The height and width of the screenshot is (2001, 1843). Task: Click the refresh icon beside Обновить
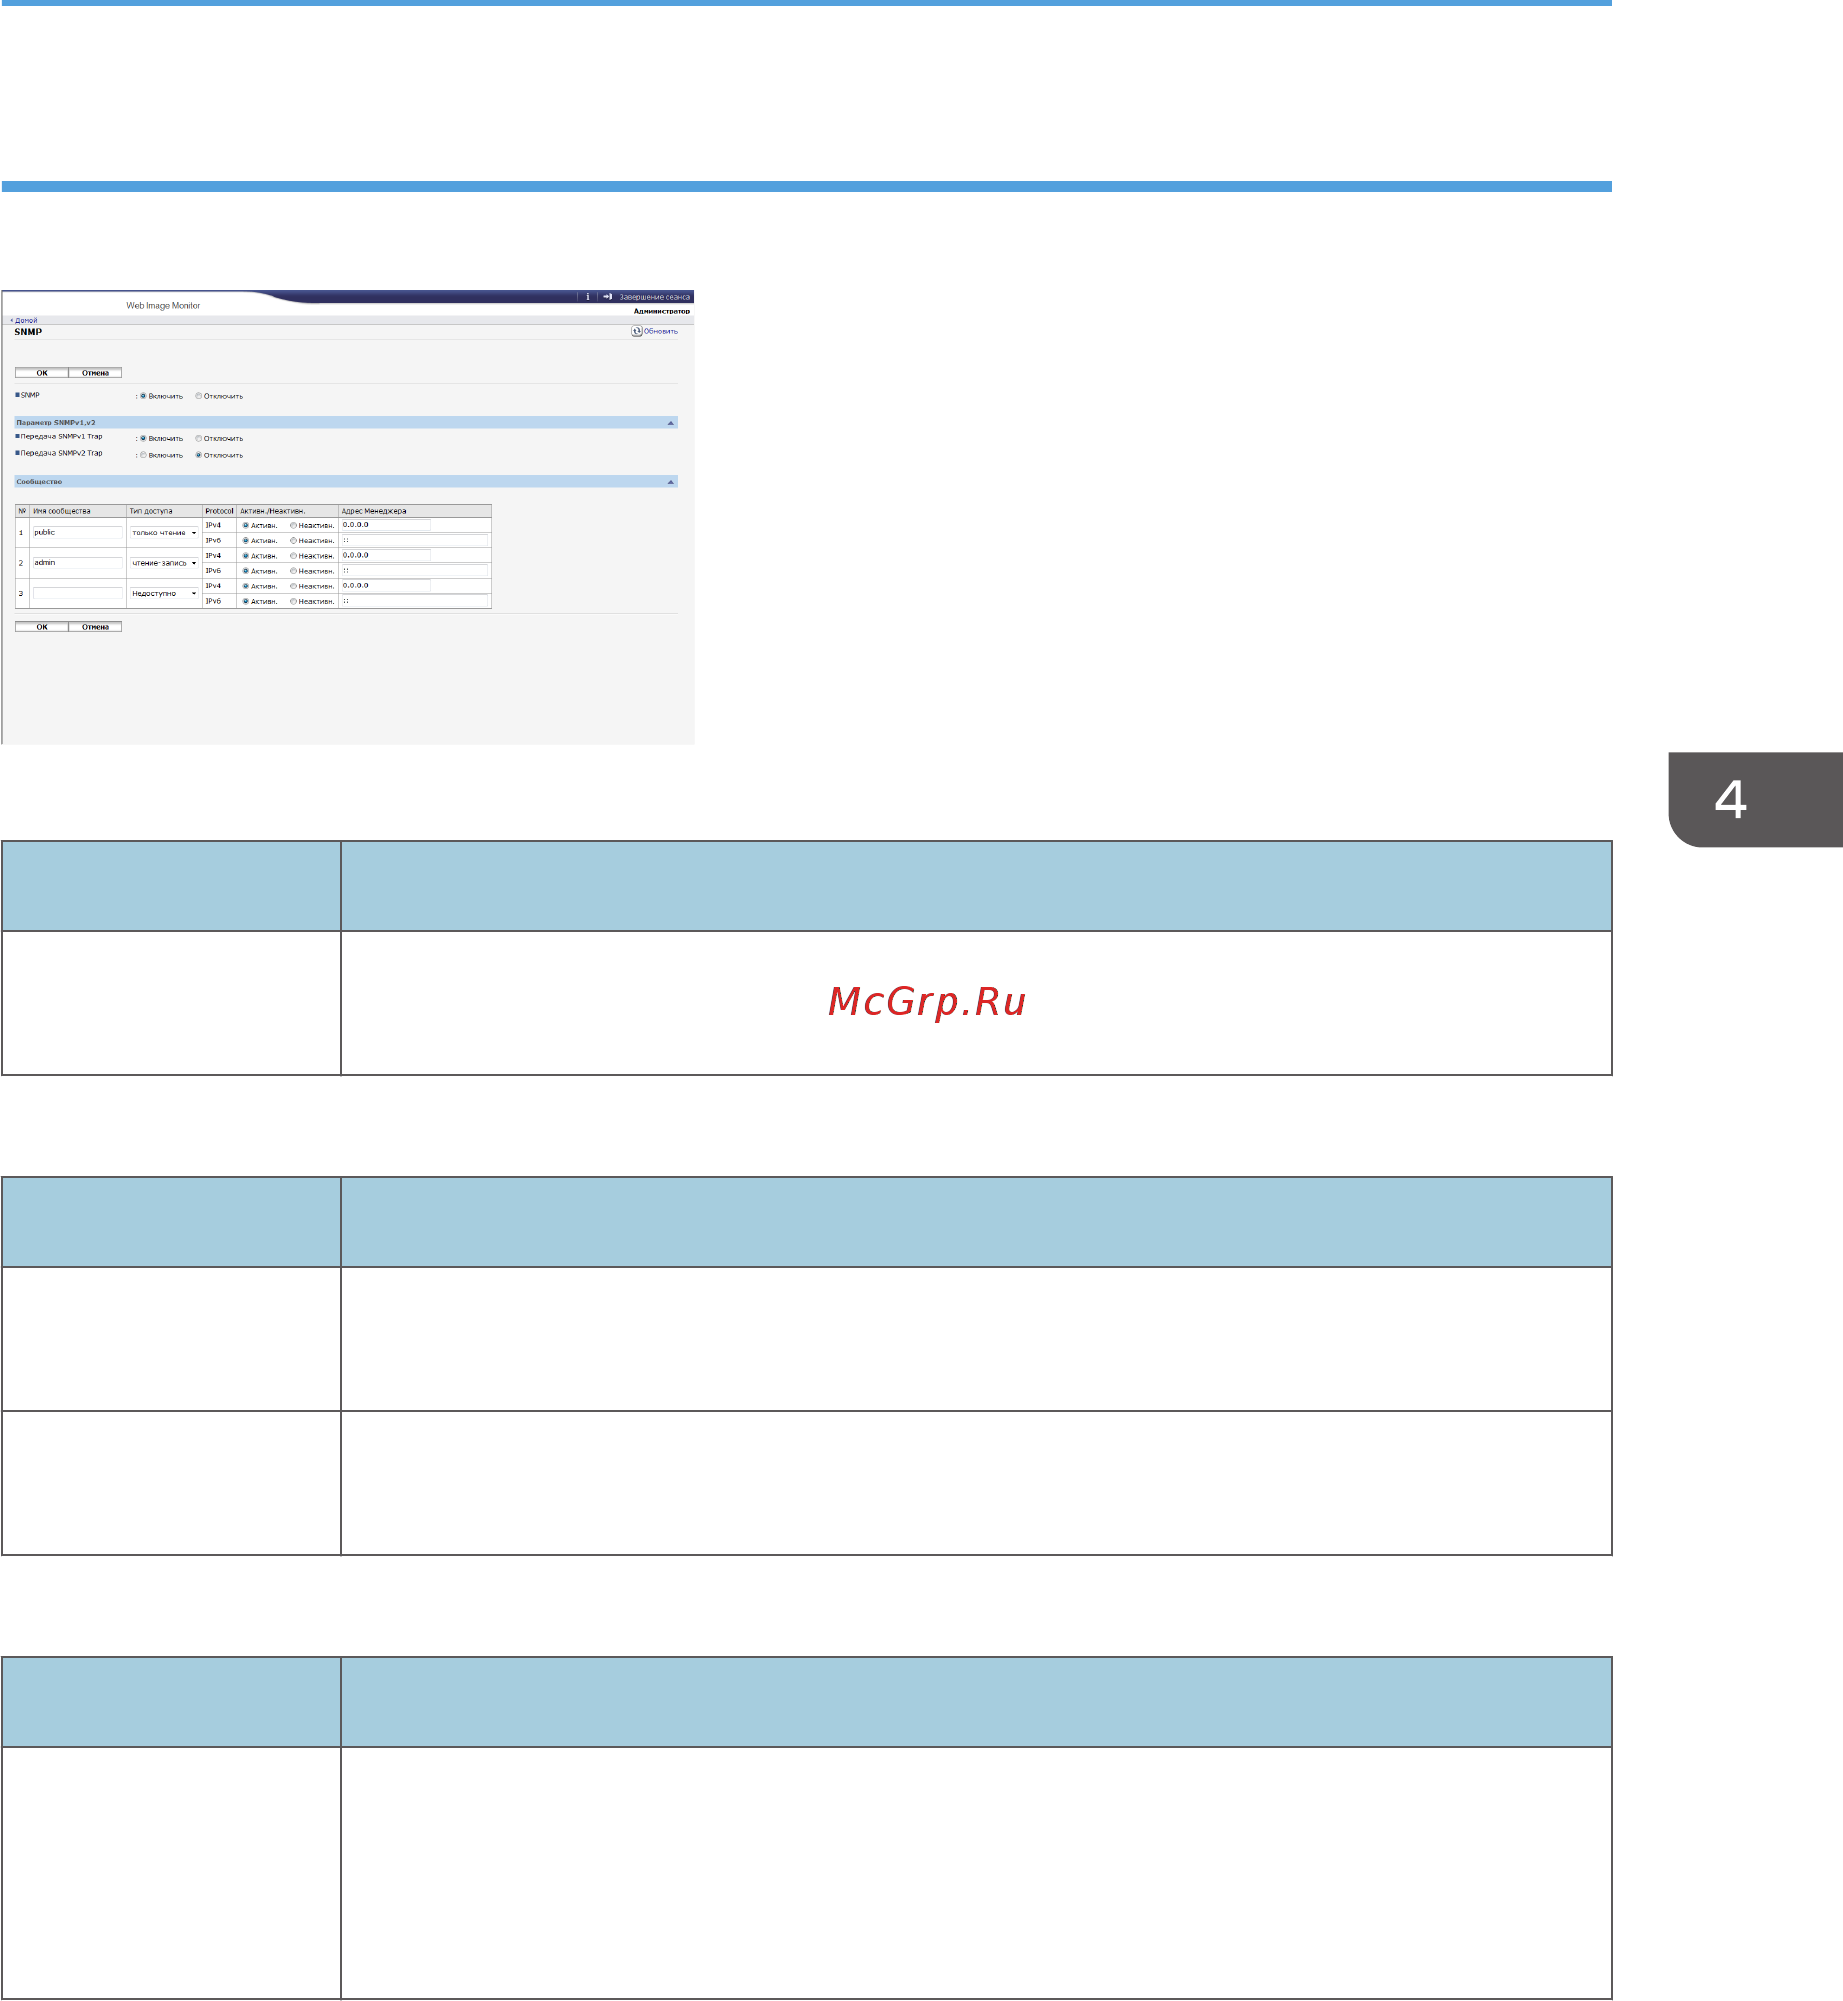coord(636,331)
